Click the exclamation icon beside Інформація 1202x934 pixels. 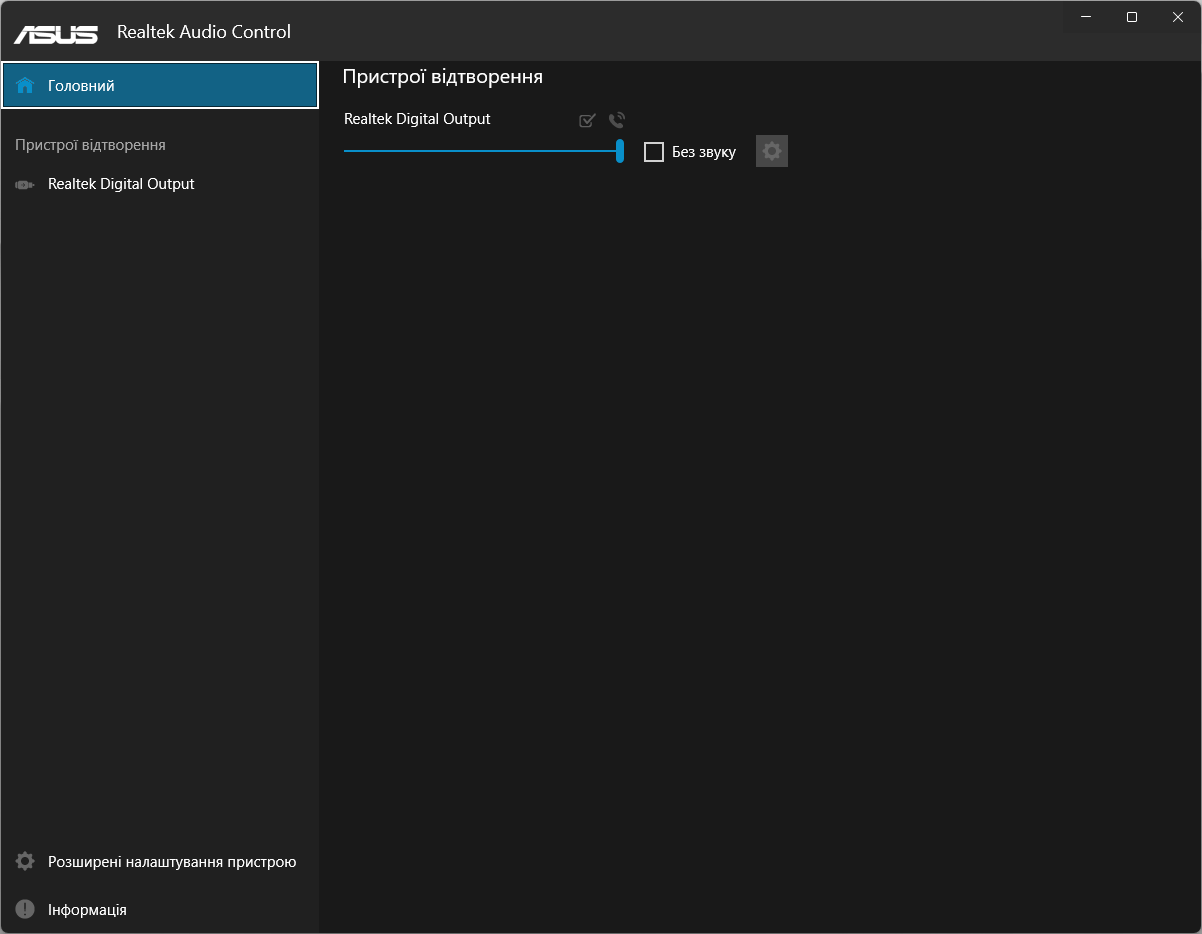coord(25,909)
